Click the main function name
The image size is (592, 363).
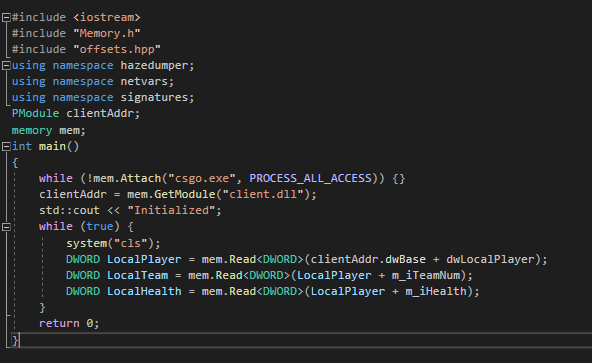coord(52,146)
